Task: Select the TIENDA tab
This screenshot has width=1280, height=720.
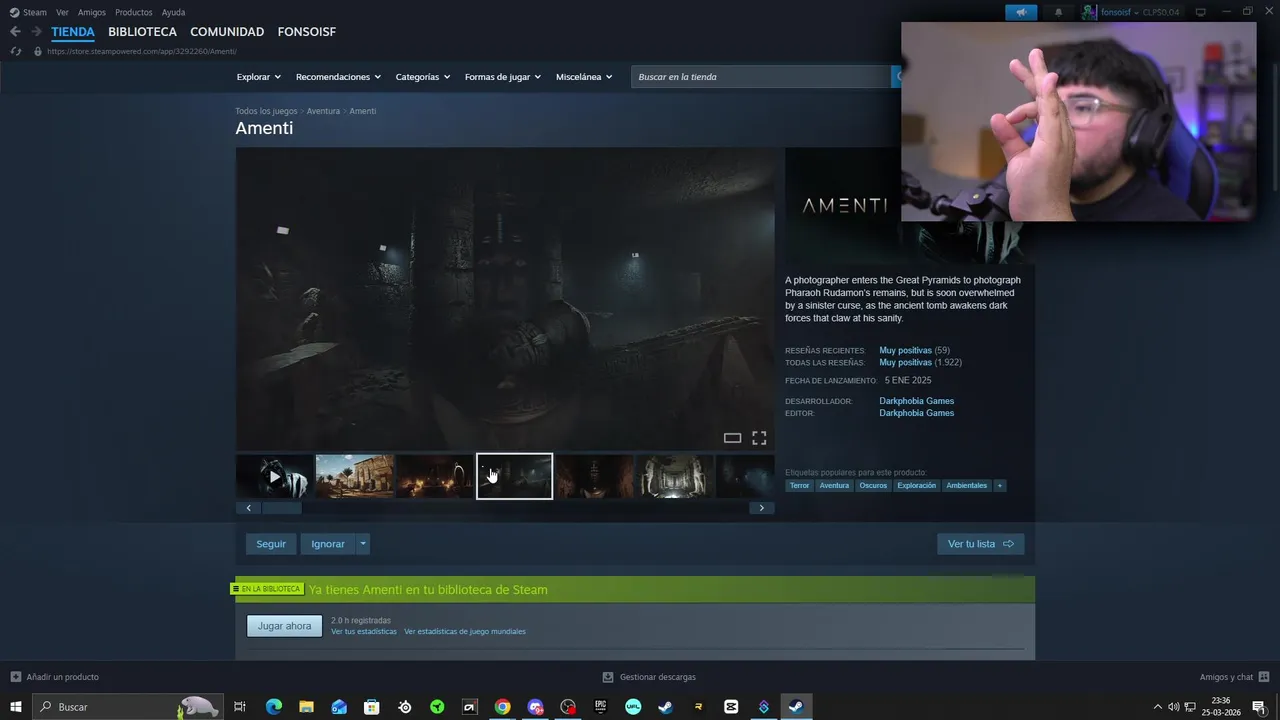Action: tap(73, 32)
